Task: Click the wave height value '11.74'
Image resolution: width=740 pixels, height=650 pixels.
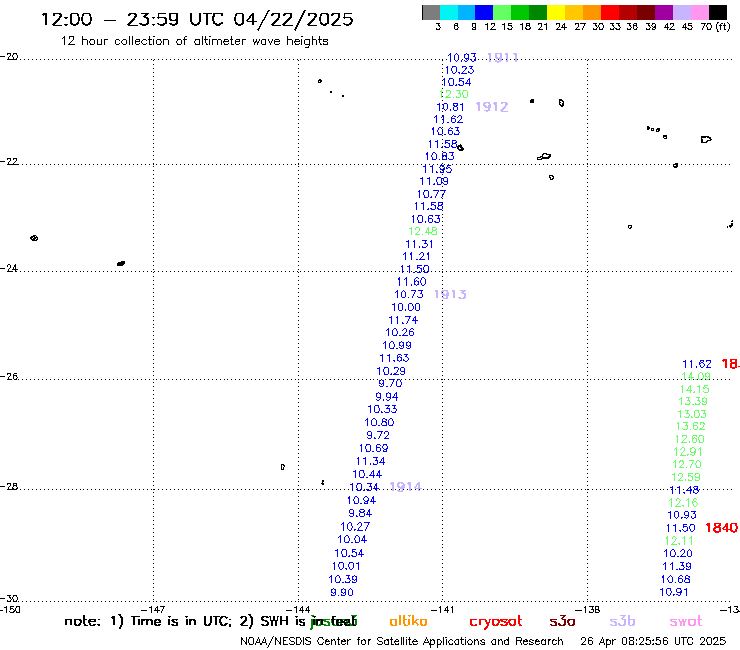Action: [403, 320]
